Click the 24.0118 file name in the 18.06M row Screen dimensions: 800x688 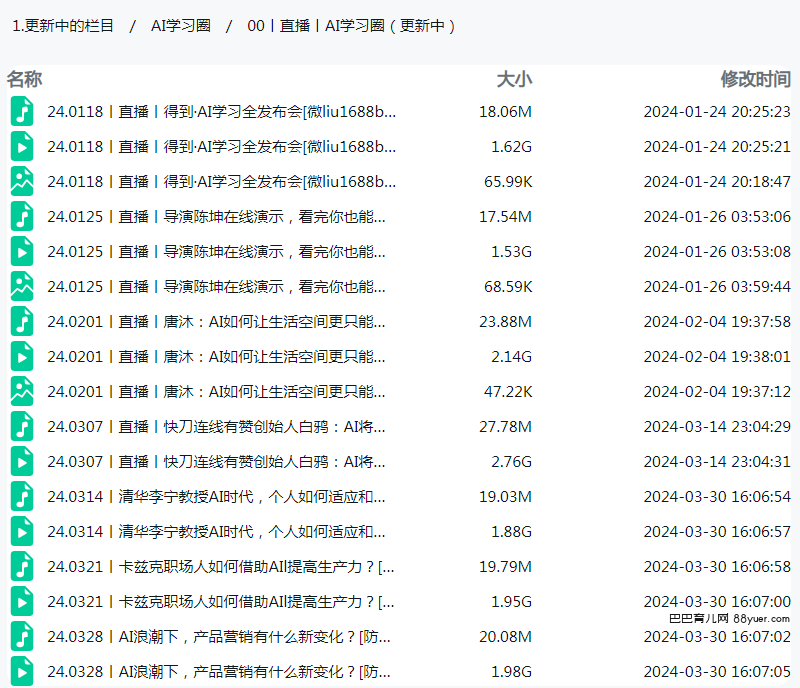point(221,111)
